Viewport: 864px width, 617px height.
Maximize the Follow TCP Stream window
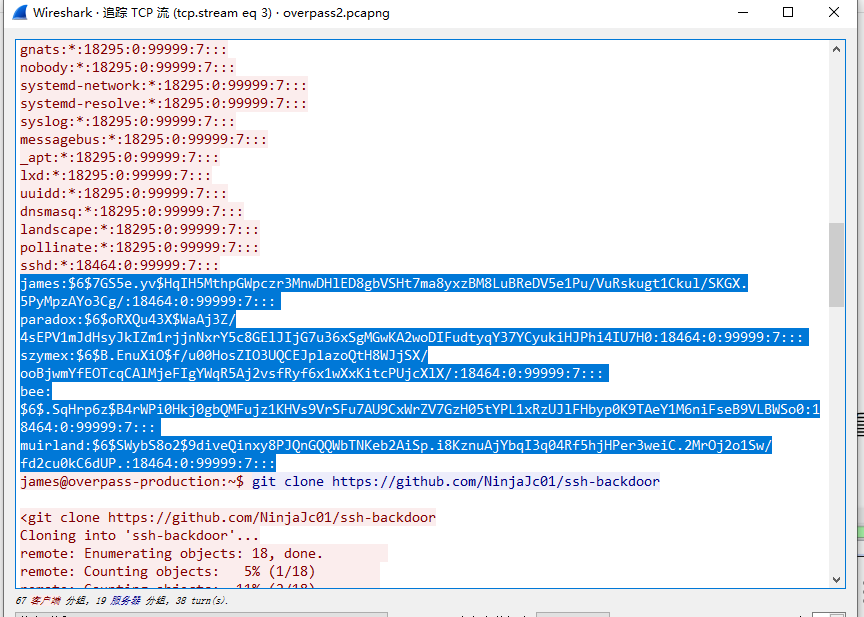pyautogui.click(x=788, y=12)
